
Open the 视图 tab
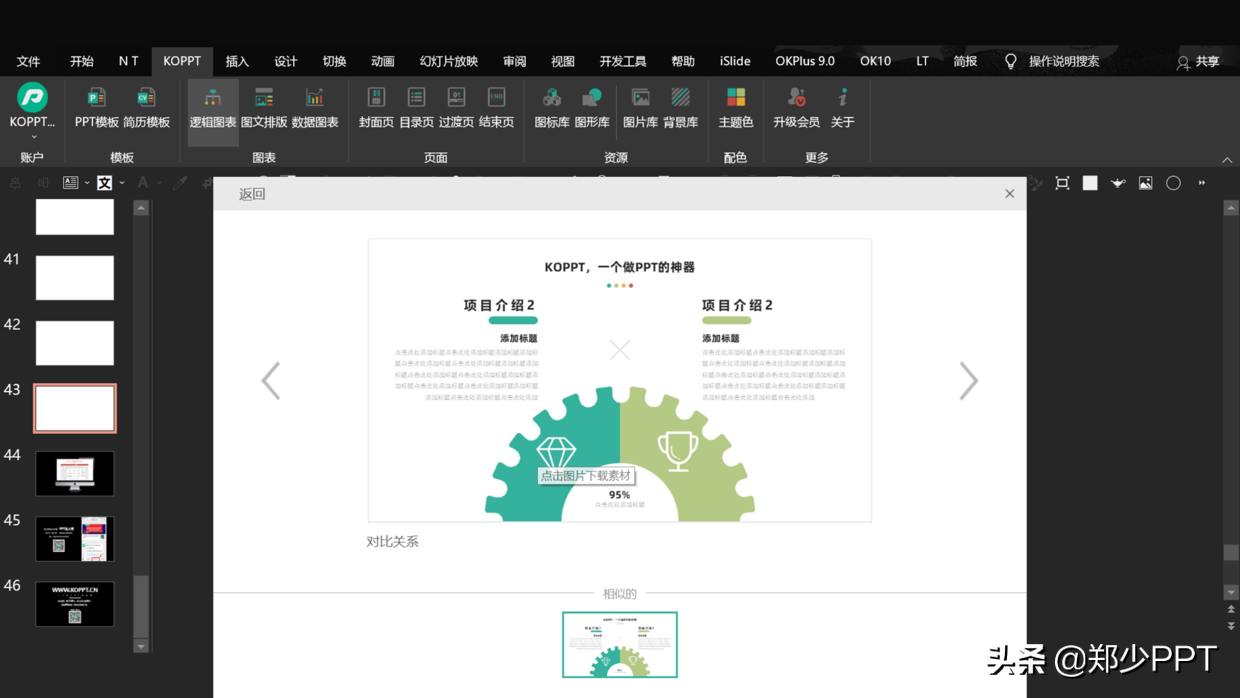point(563,62)
